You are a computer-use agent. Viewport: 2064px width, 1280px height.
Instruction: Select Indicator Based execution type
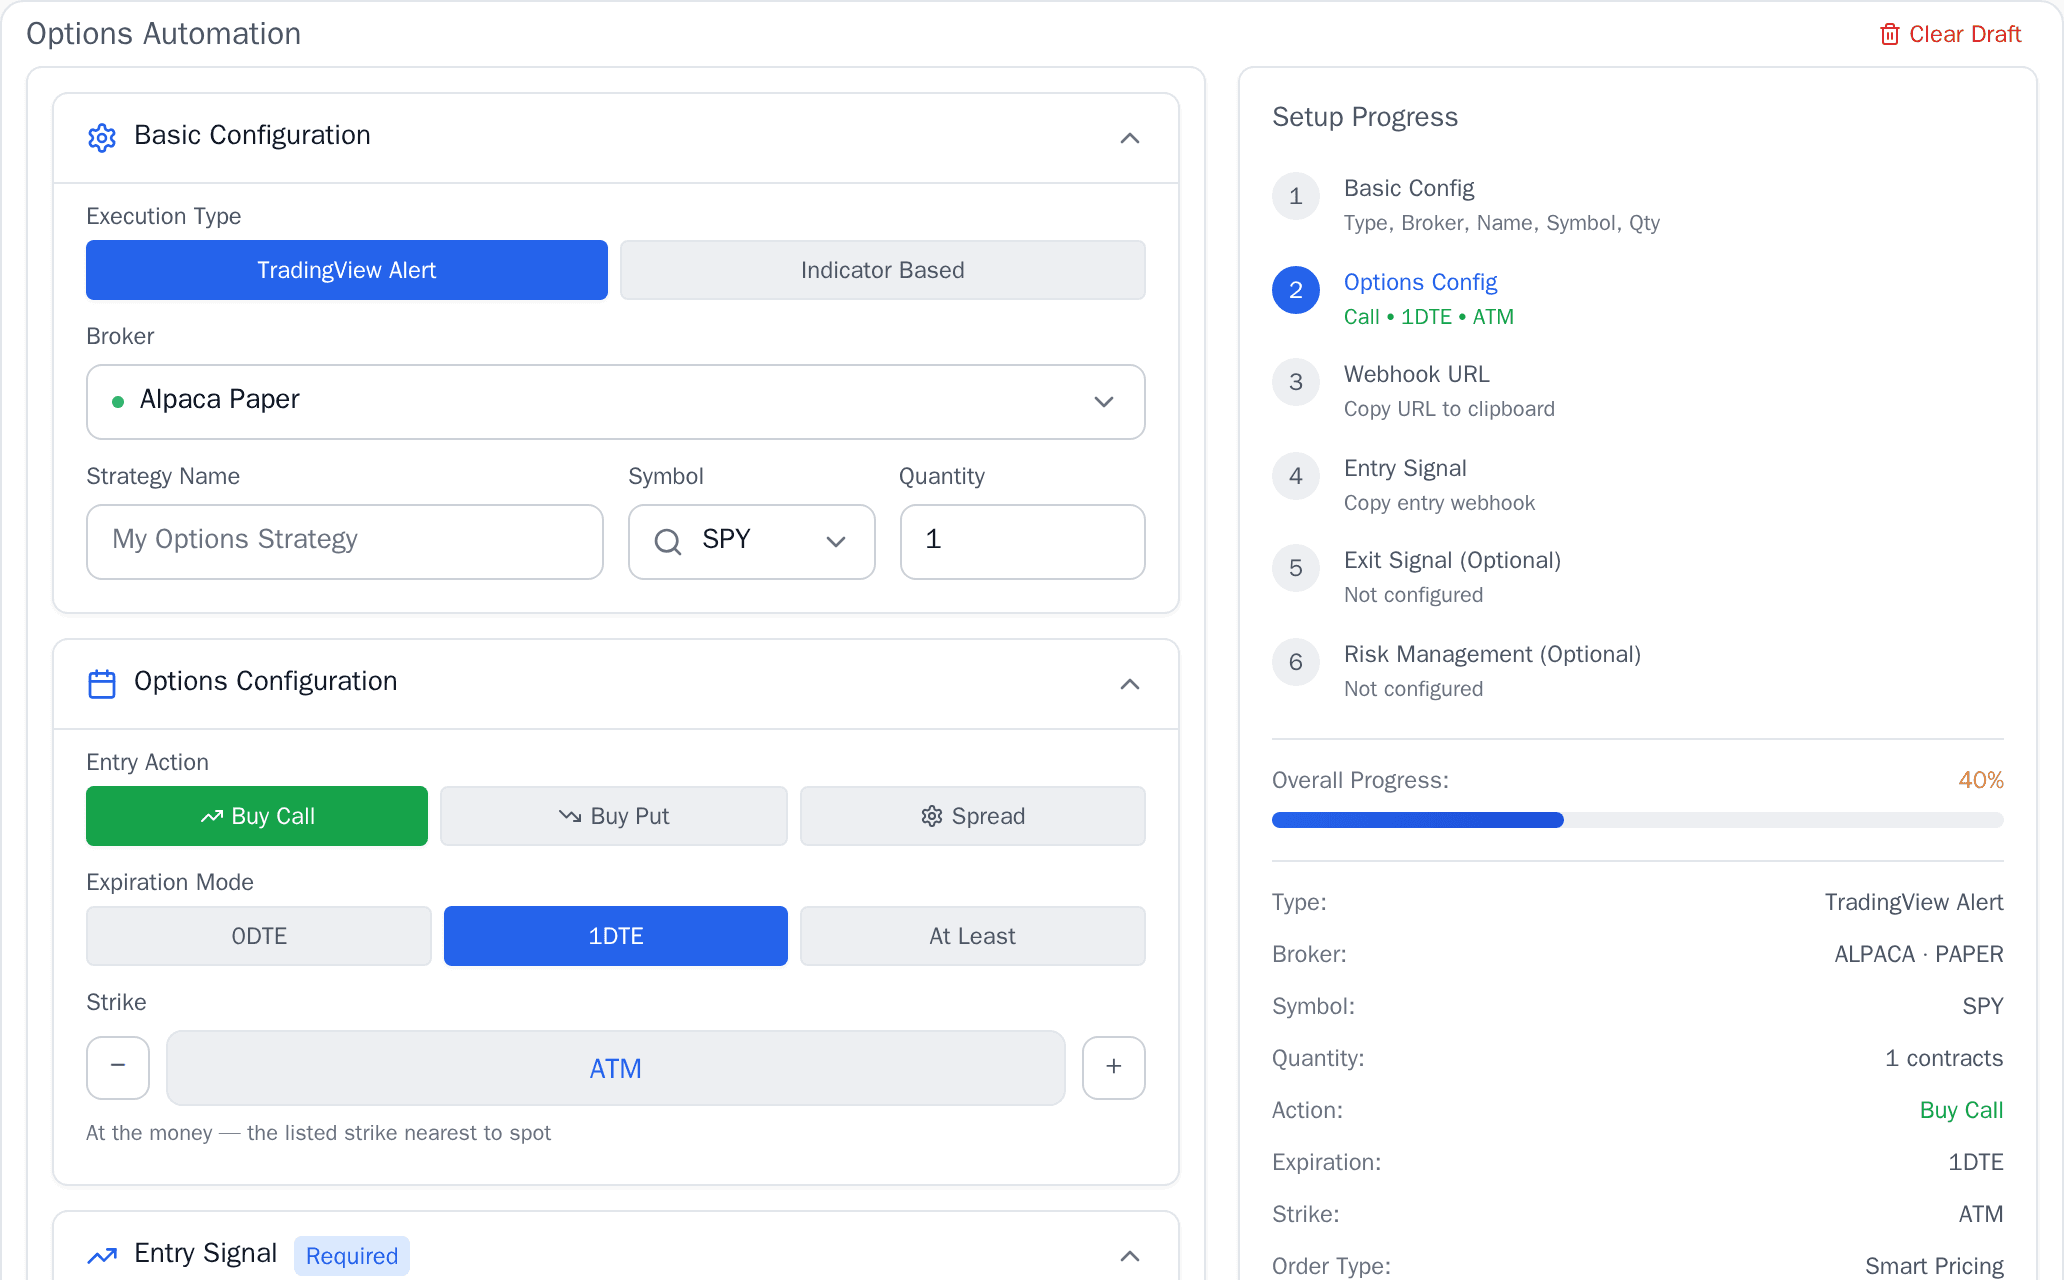point(883,270)
